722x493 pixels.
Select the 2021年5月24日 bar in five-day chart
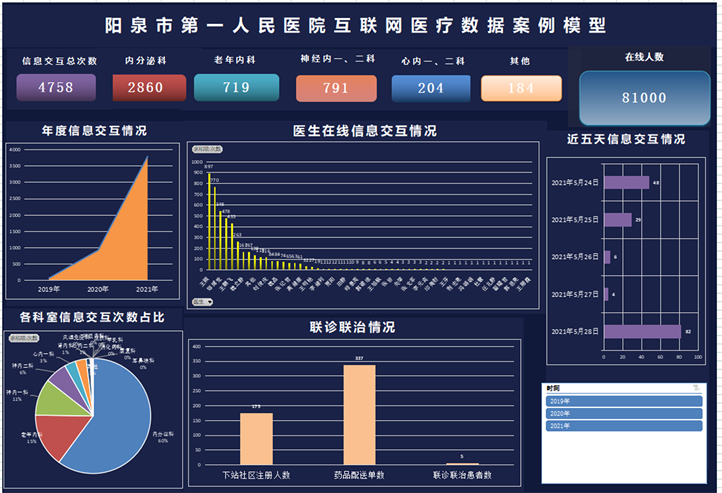(626, 183)
